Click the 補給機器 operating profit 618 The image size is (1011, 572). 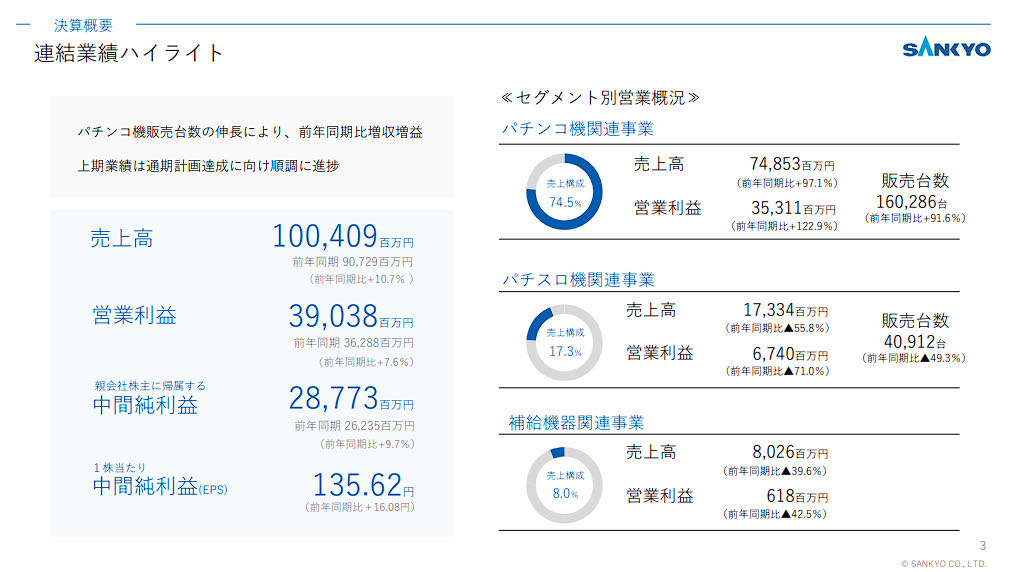780,496
